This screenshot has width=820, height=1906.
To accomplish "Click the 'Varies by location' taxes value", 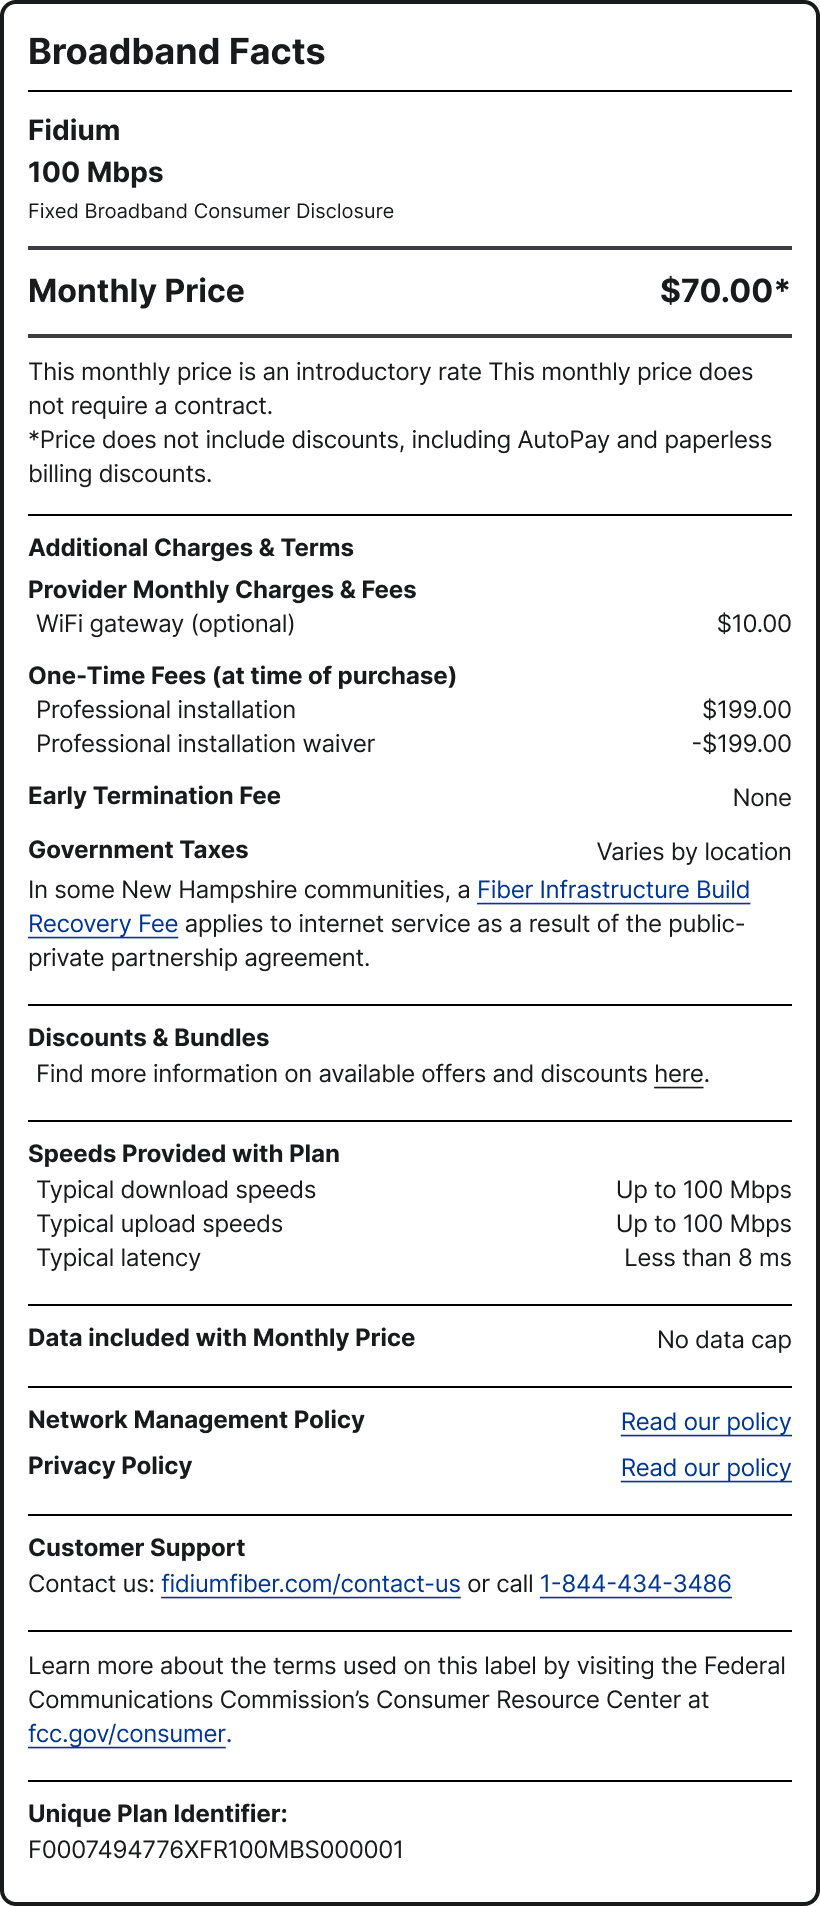I will [x=693, y=852].
